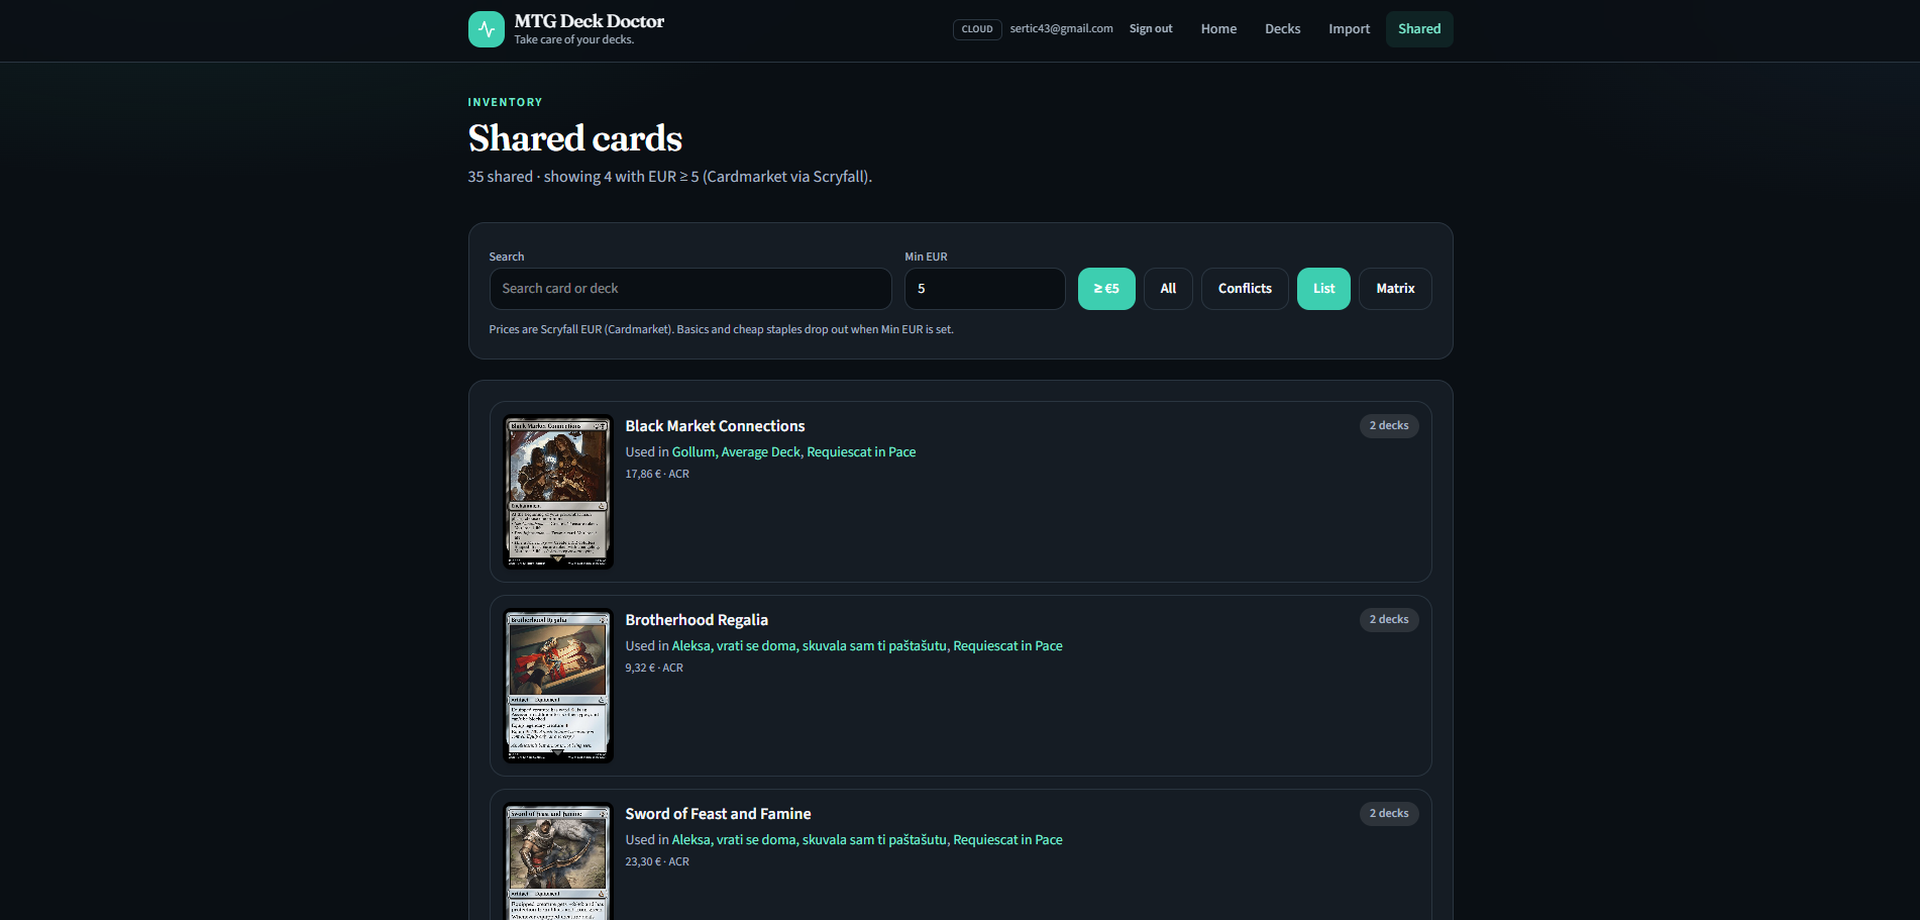Open Gollum, Average Deck link
The height and width of the screenshot is (920, 1920).
pyautogui.click(x=736, y=452)
